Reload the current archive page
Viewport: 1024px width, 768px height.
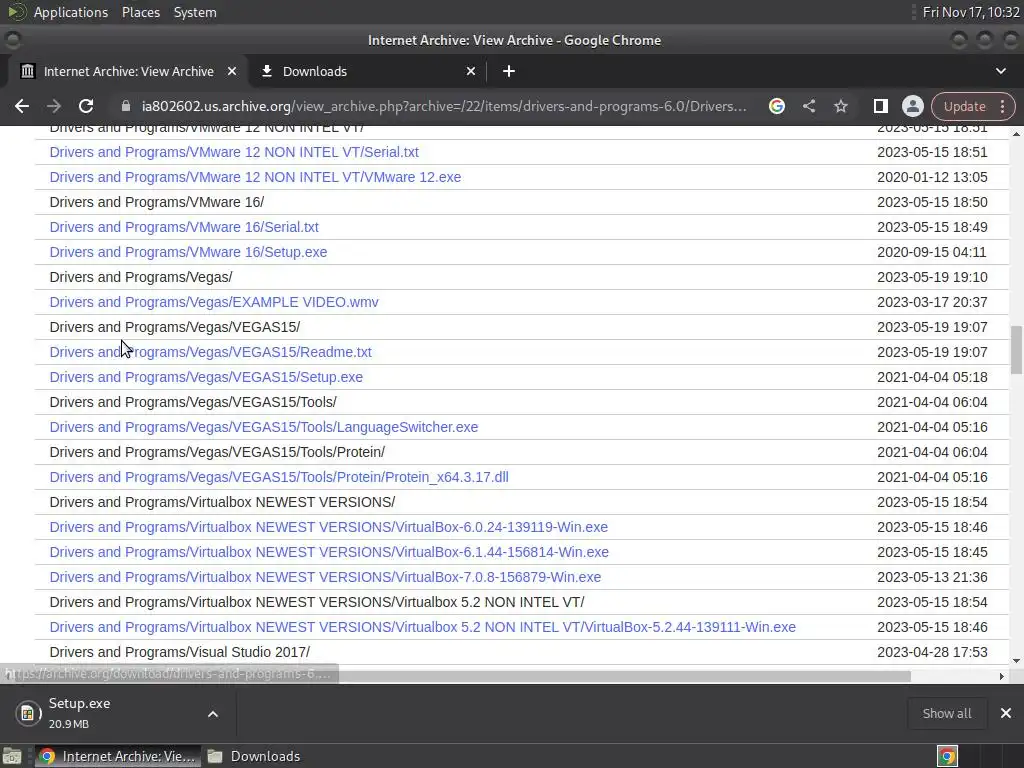(x=86, y=106)
